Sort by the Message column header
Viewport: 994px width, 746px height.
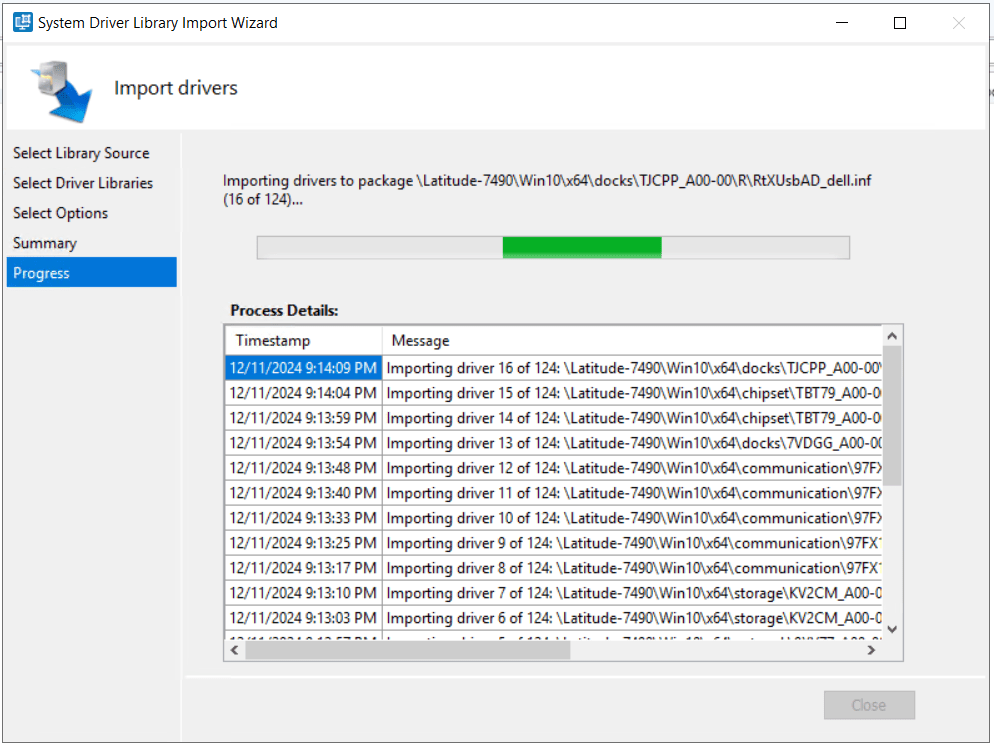(x=420, y=341)
